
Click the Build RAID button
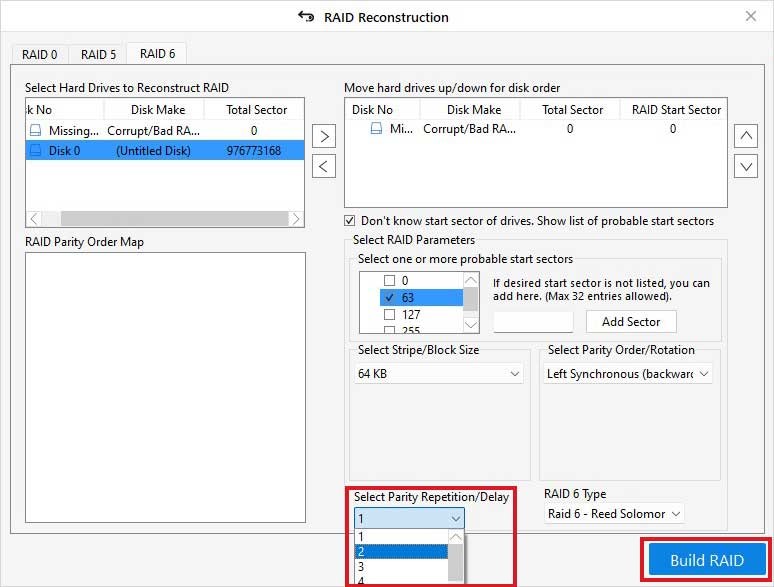point(707,560)
